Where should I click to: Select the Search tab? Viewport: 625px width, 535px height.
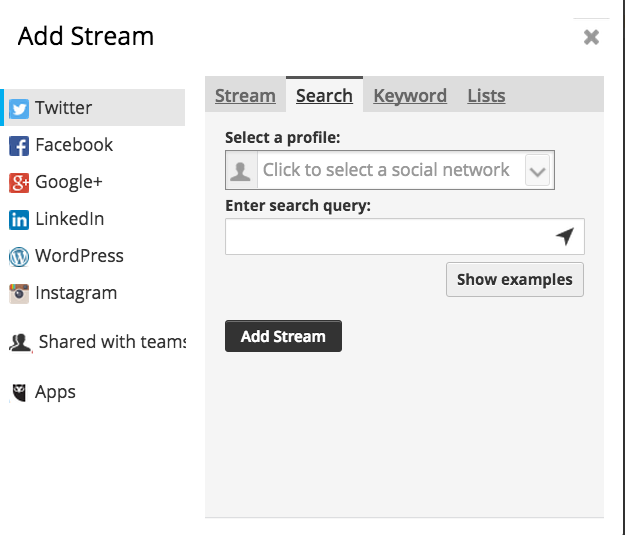click(324, 96)
